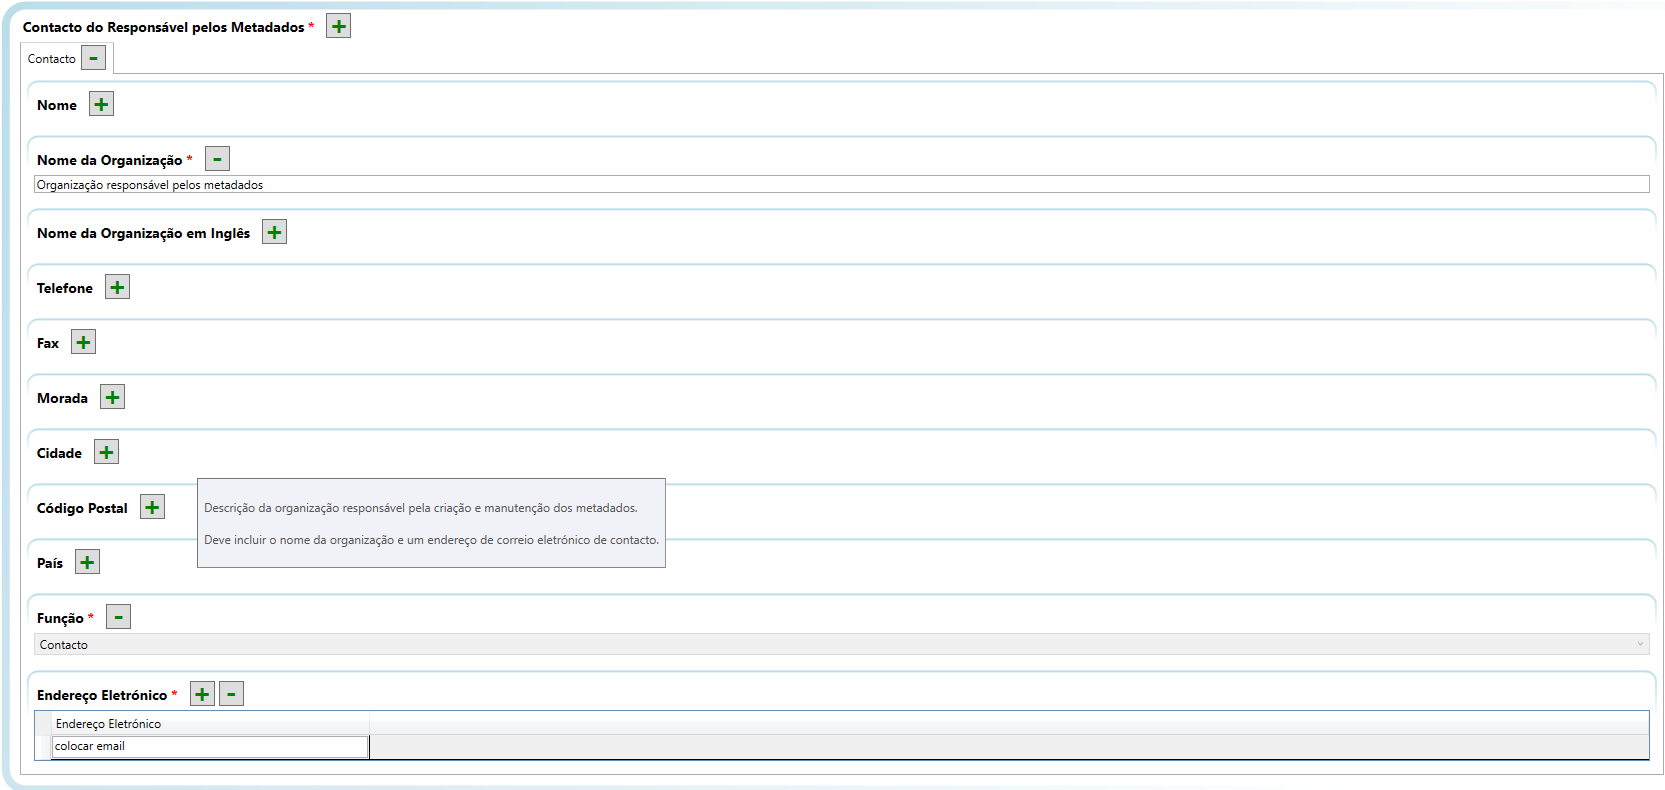Add a País field
Screen dimensions: 1665x790
(x=87, y=562)
